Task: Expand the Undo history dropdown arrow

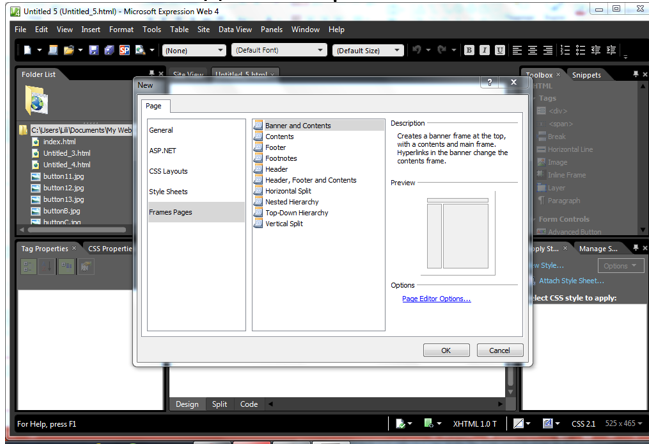Action: tap(428, 50)
